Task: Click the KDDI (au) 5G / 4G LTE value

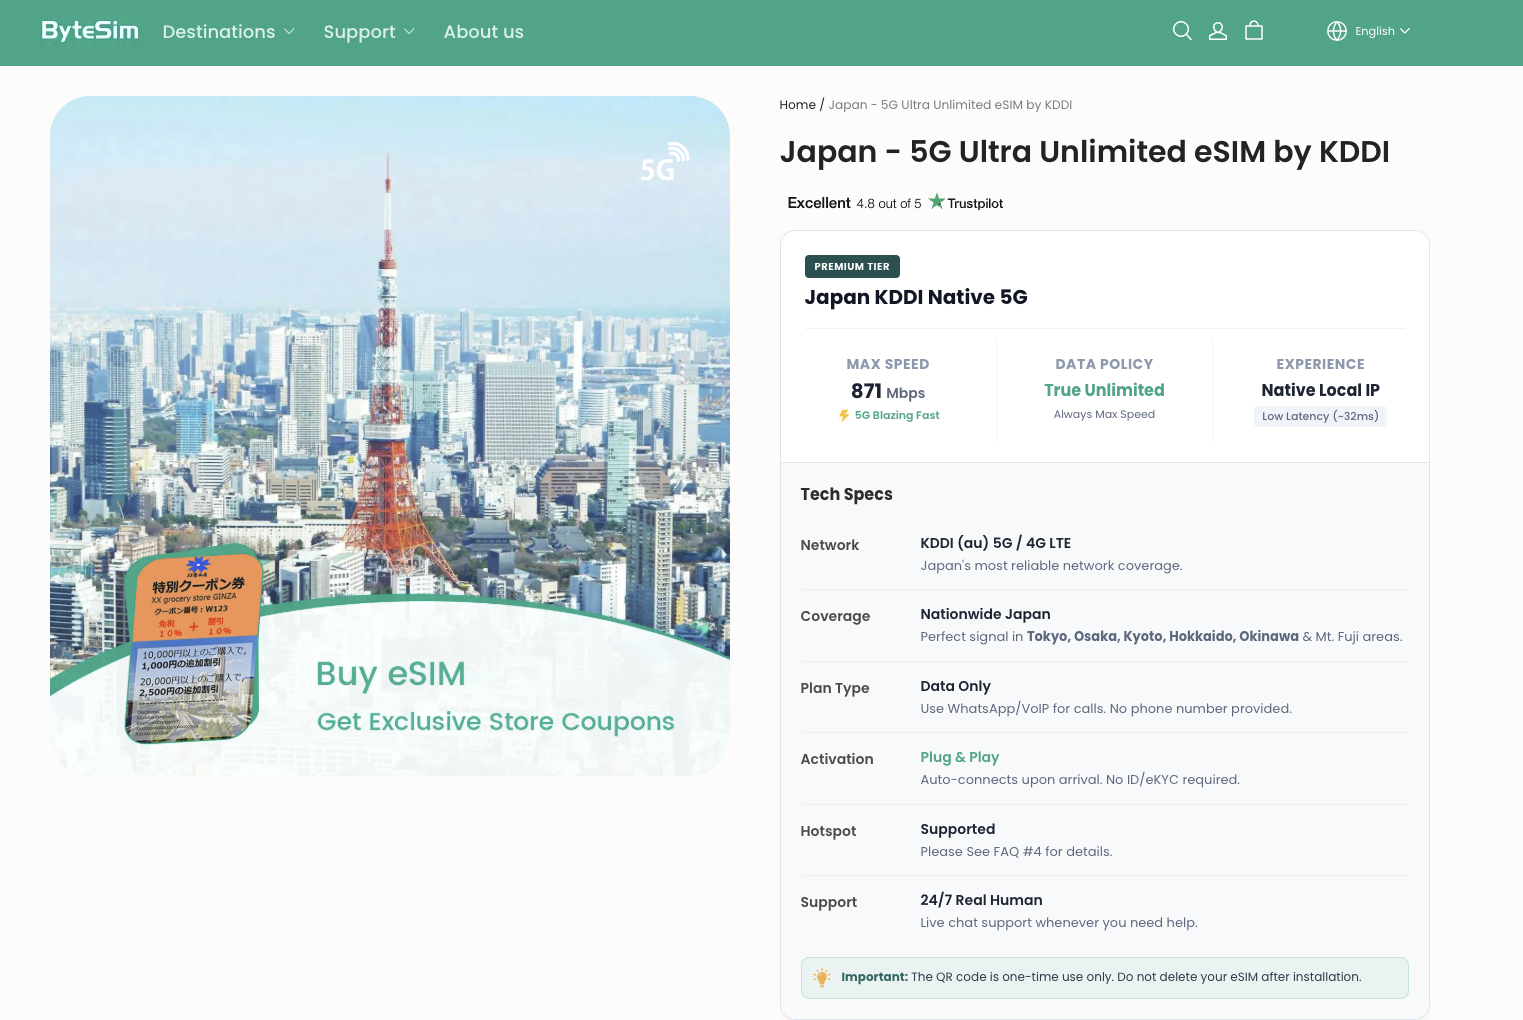Action: point(996,543)
